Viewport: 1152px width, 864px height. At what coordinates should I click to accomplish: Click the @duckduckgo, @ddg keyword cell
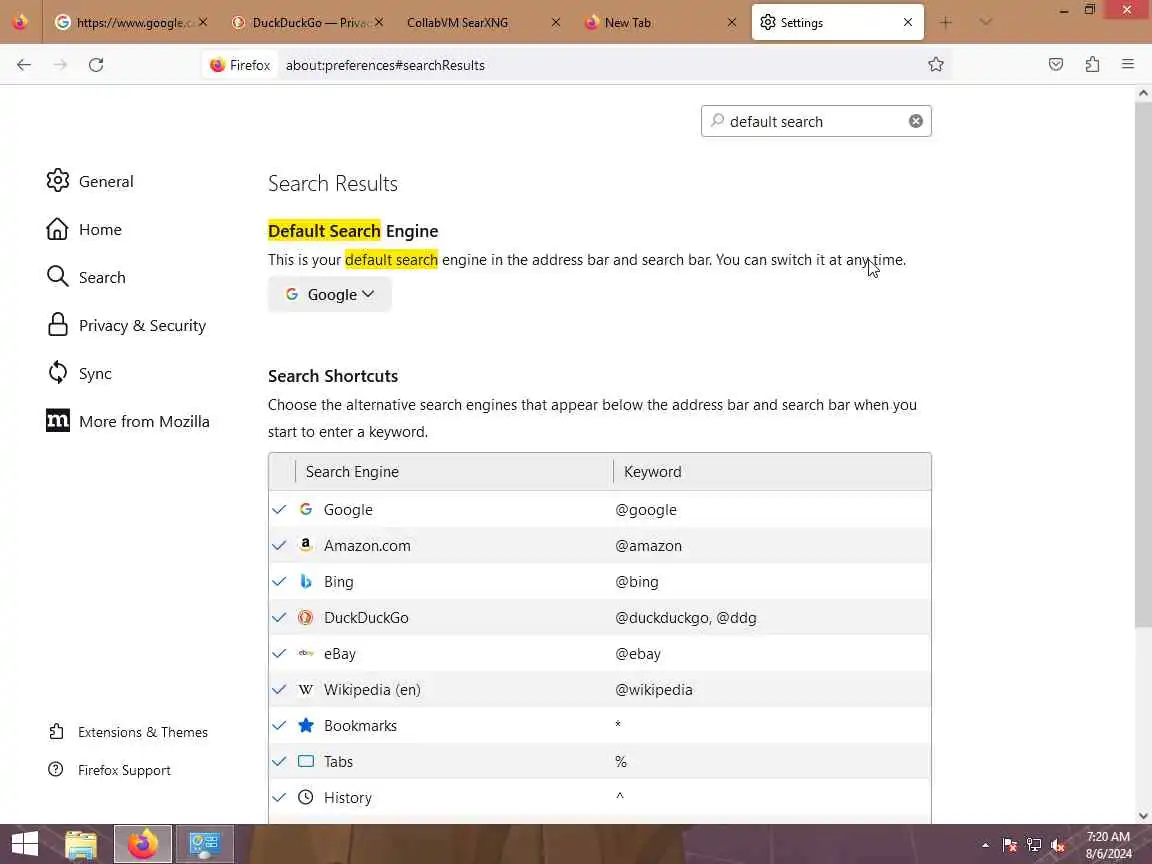(685, 617)
